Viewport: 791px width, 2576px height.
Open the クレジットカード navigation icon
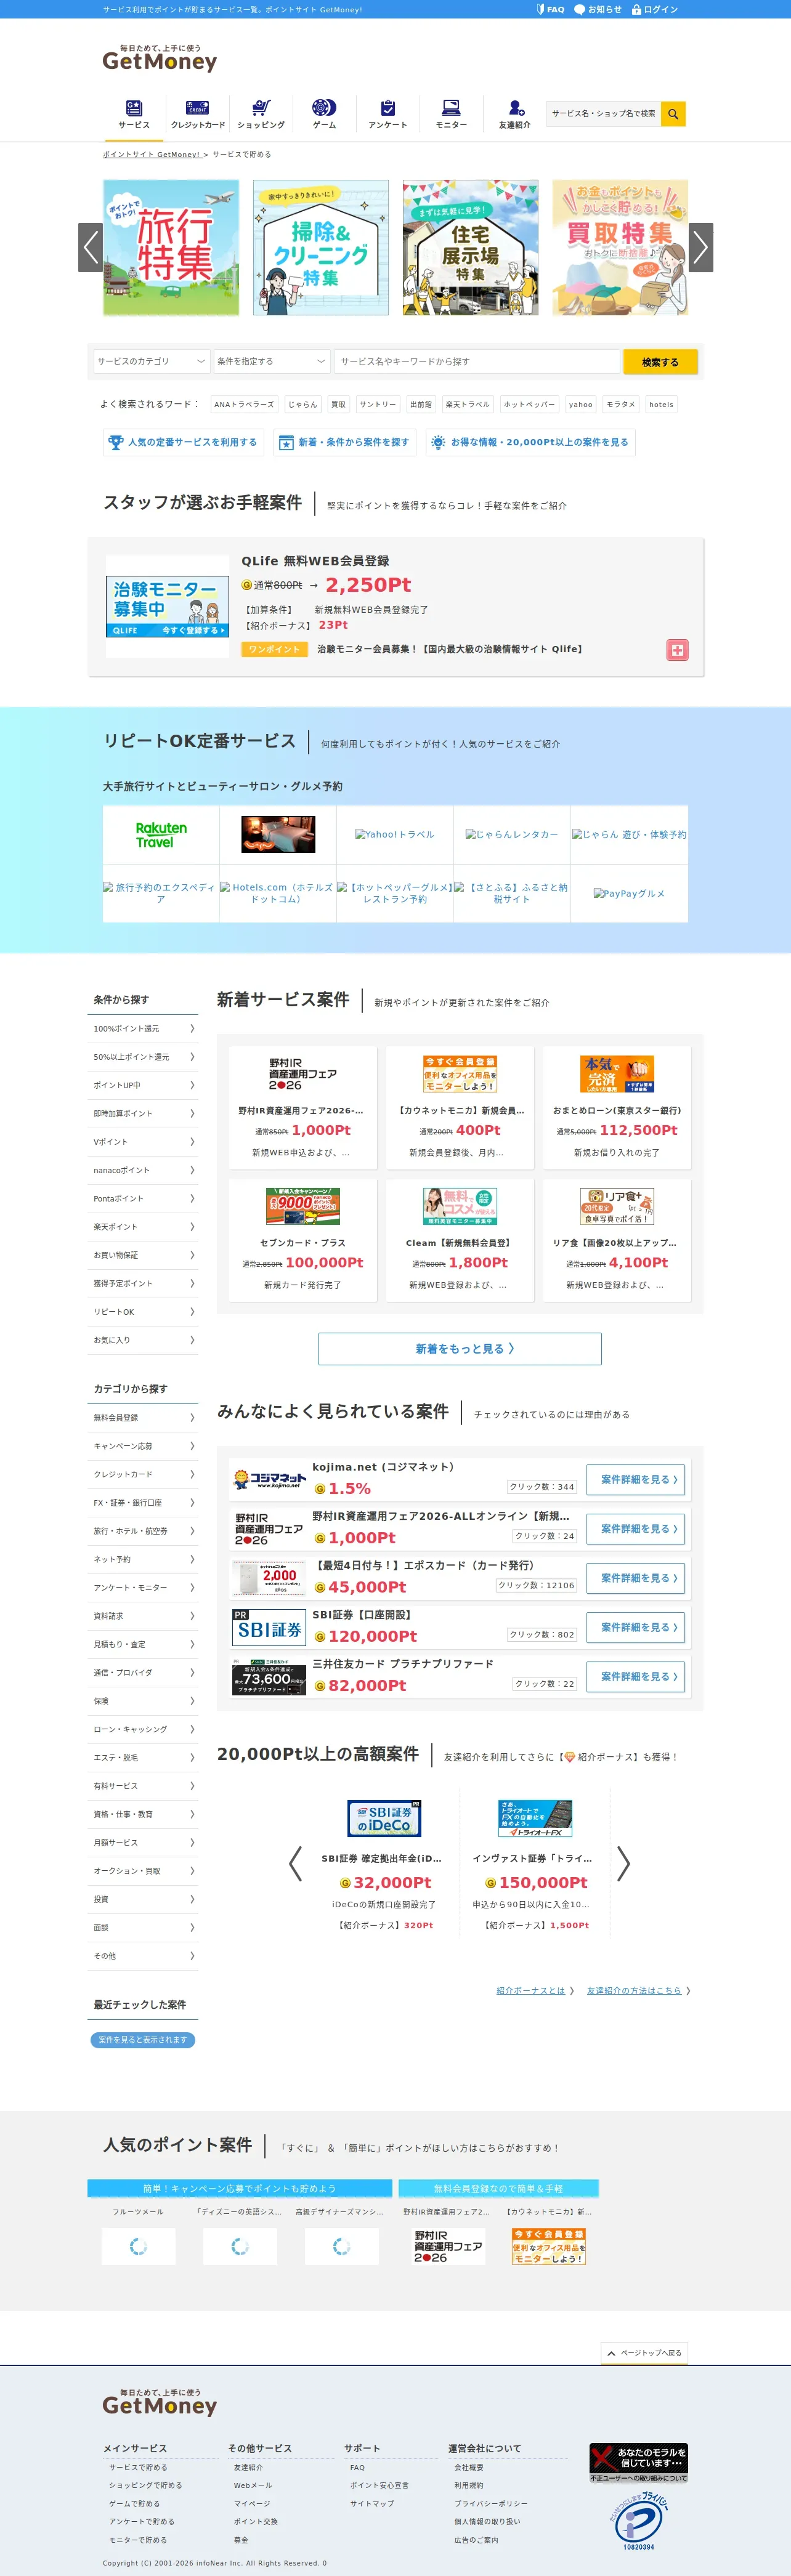(x=197, y=108)
